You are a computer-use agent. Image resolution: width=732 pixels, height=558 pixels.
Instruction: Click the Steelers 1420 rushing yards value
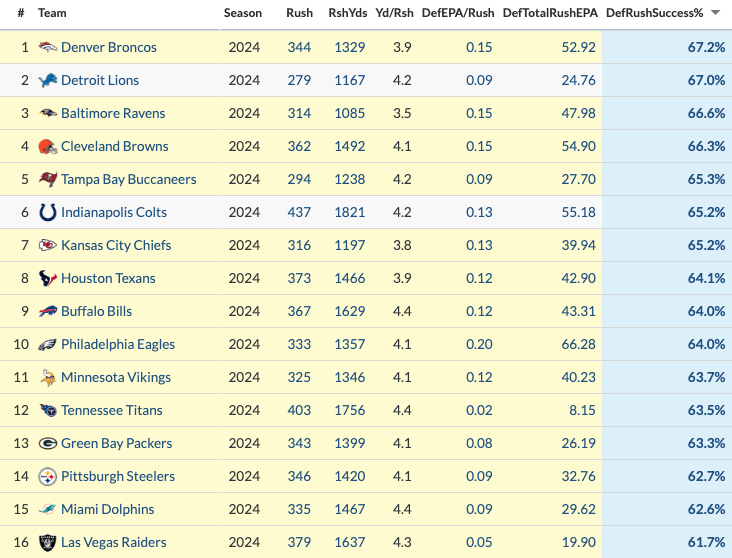(x=350, y=477)
